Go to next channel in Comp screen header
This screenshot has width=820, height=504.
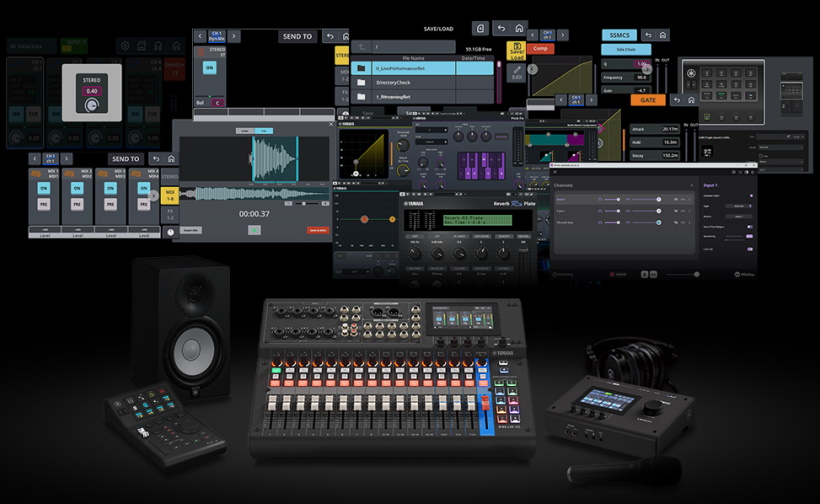[563, 35]
